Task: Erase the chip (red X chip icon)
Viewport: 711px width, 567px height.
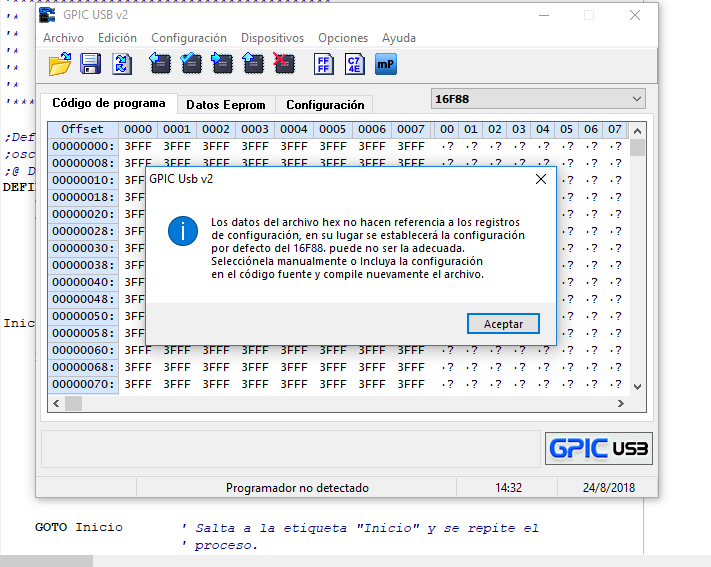Action: pyautogui.click(x=284, y=64)
